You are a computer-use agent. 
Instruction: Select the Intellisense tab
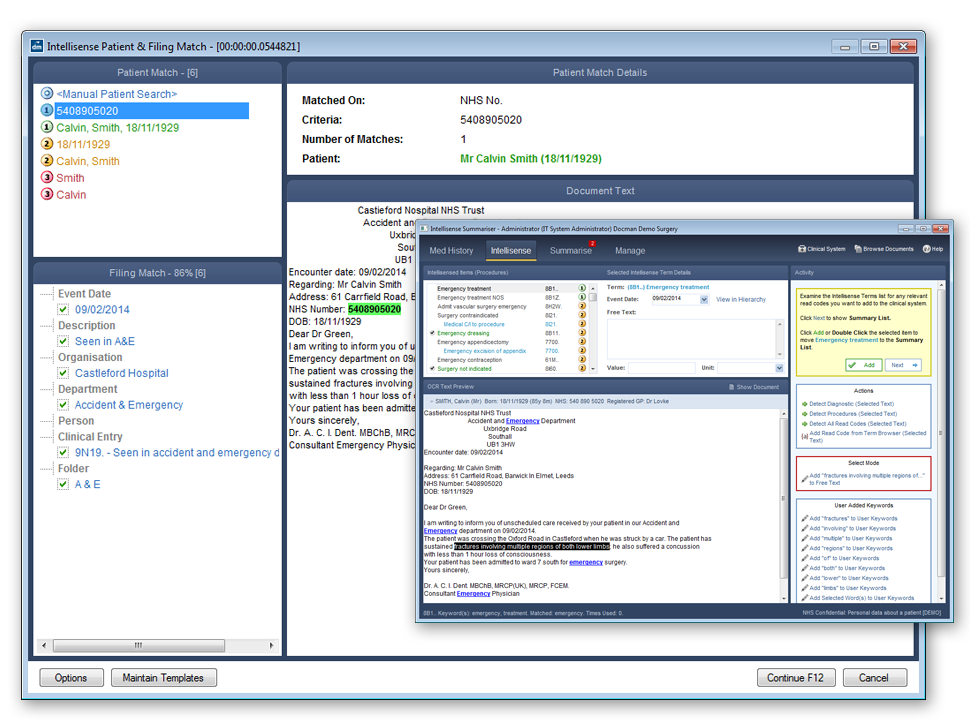pos(511,251)
